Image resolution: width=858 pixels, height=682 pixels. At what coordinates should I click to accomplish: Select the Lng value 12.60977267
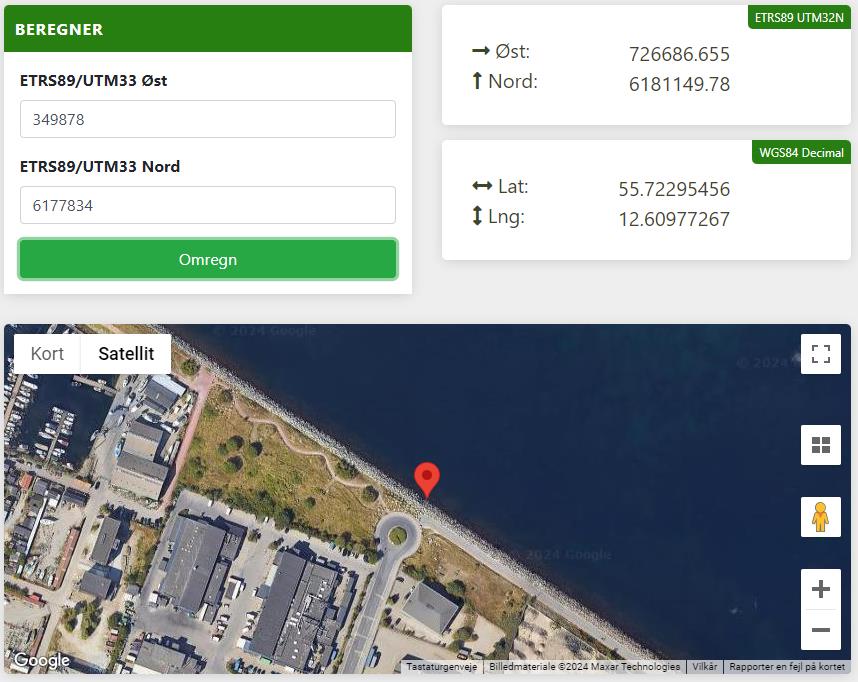[x=674, y=219]
